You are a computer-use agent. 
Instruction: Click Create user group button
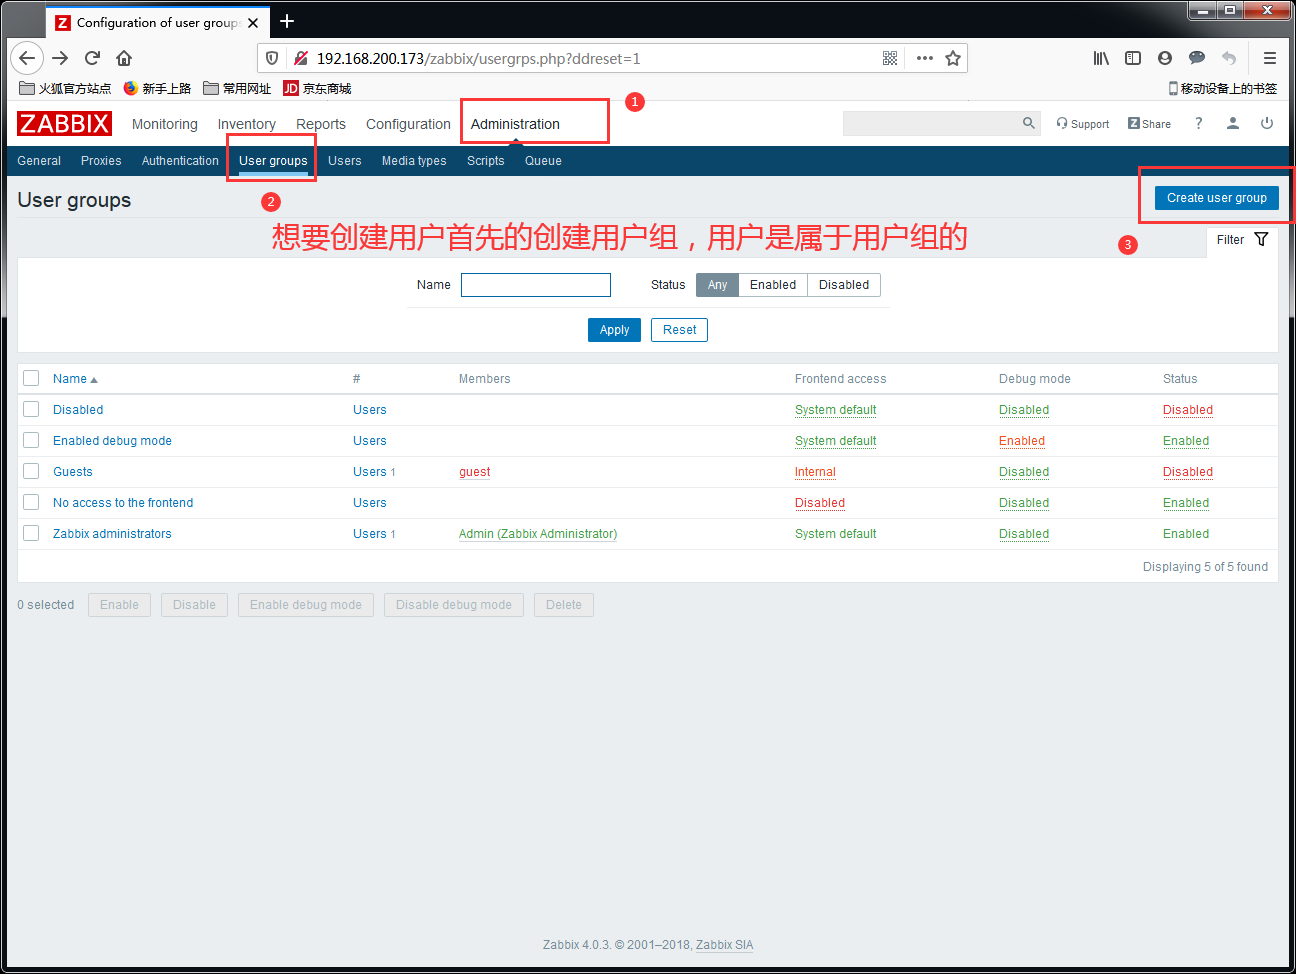(x=1216, y=198)
